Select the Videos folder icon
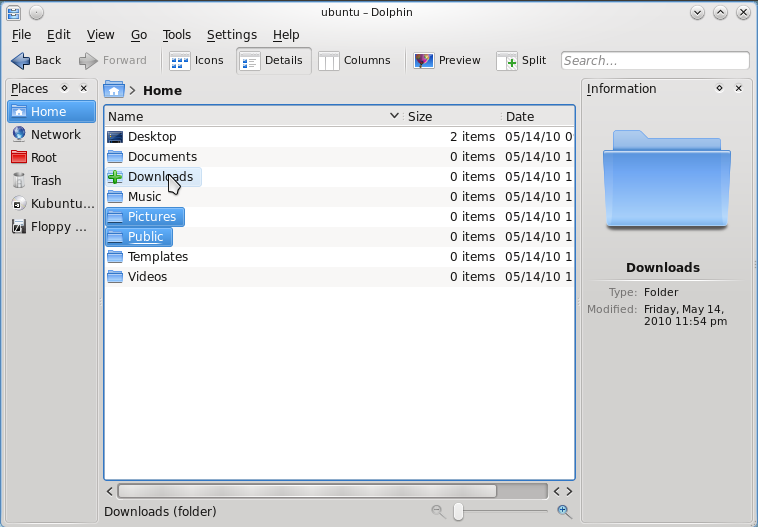The image size is (758, 527). 115,277
